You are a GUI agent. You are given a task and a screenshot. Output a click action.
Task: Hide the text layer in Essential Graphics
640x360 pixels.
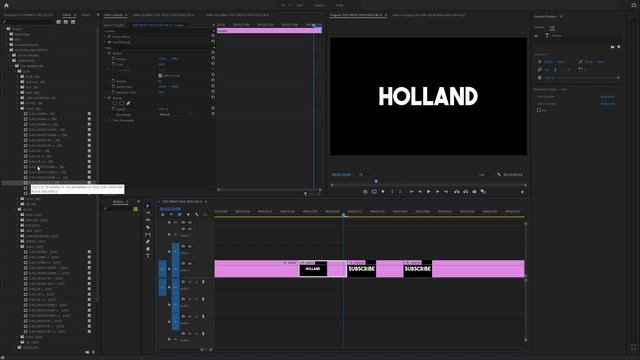click(x=536, y=36)
